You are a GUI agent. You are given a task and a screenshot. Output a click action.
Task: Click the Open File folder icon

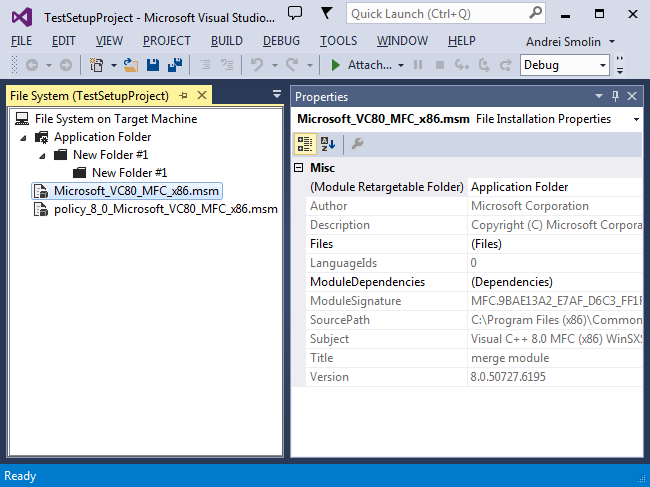[131, 65]
